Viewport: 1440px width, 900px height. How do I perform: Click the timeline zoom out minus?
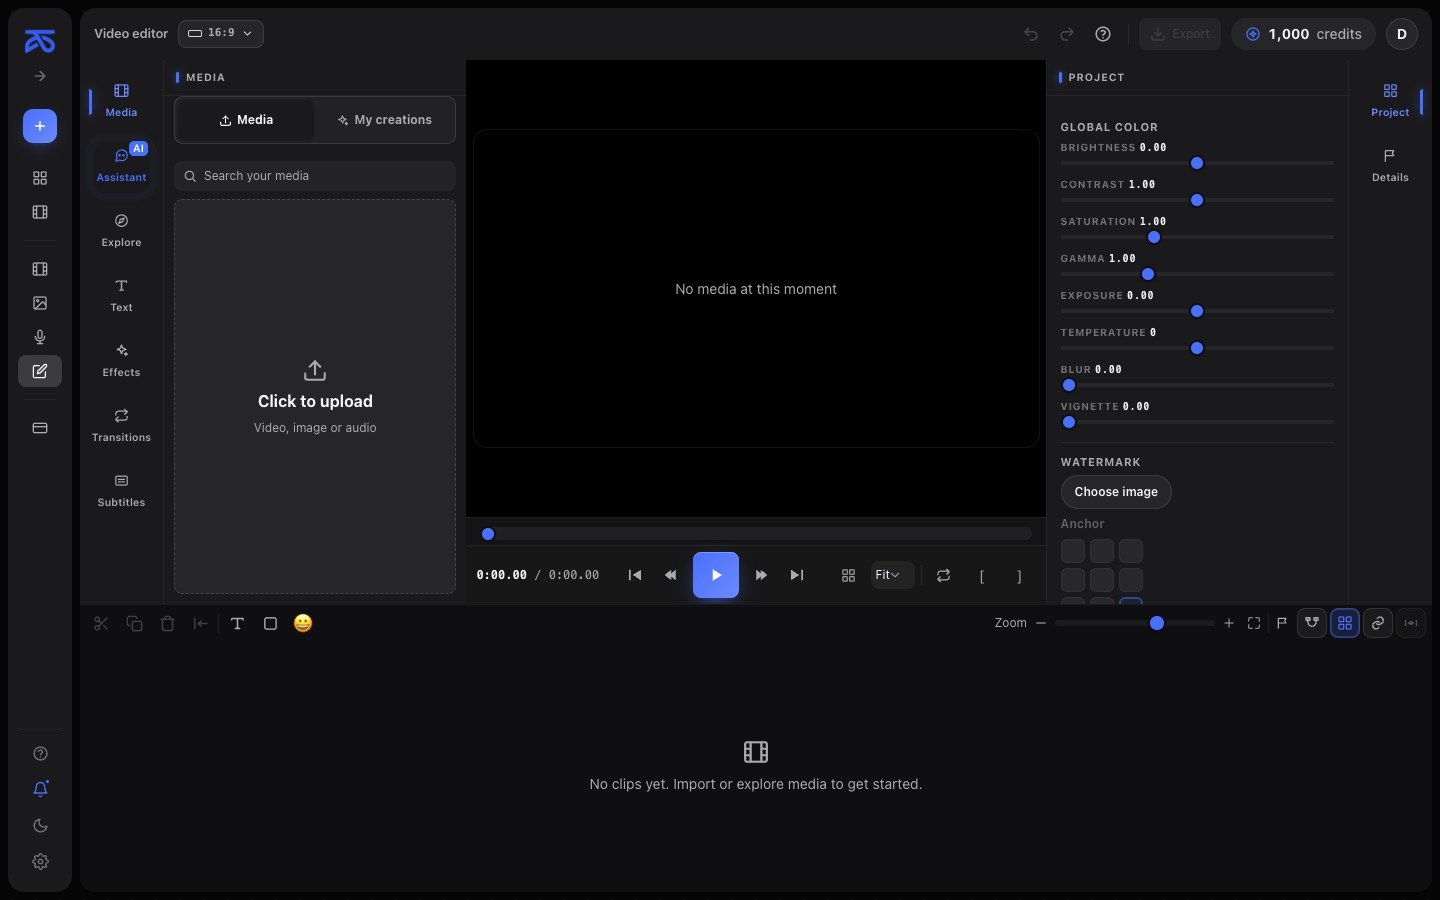point(1041,623)
